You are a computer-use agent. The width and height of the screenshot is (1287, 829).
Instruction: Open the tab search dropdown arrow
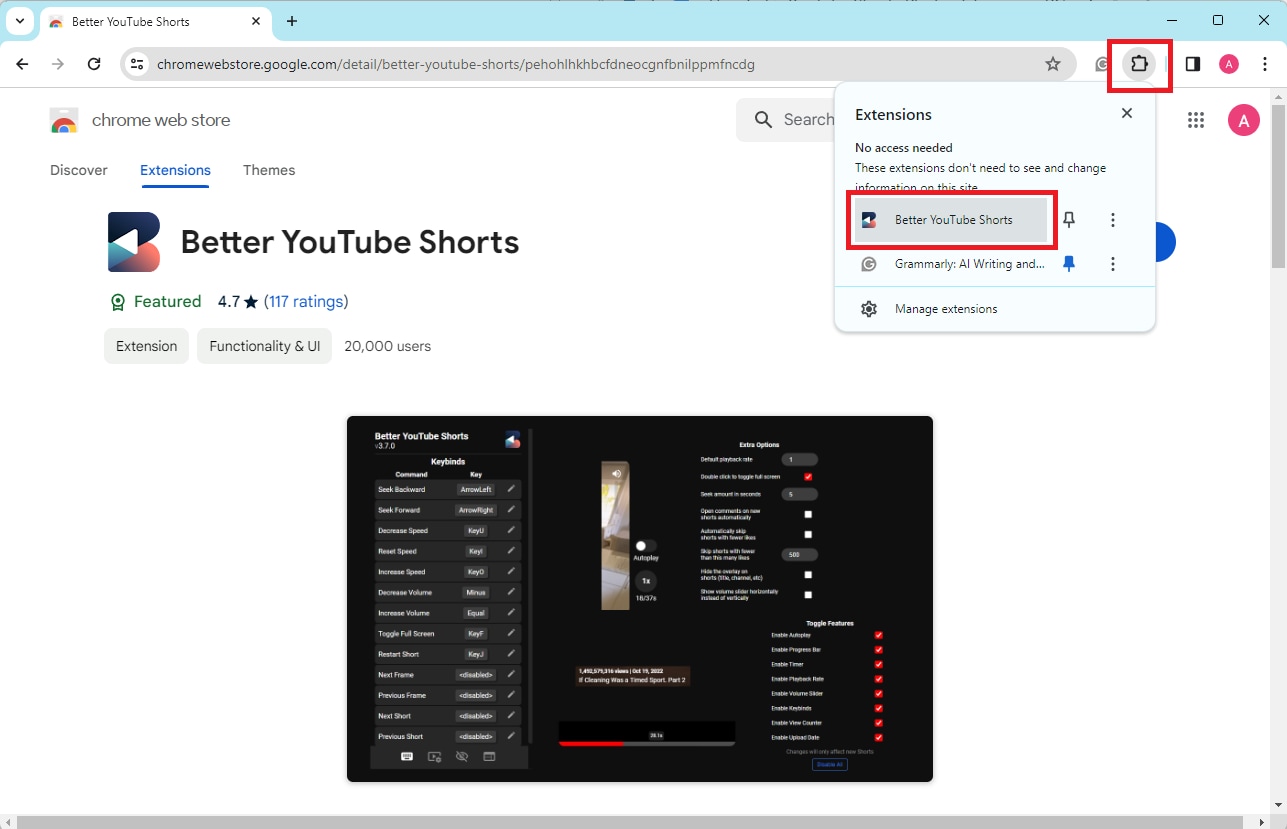tap(20, 21)
